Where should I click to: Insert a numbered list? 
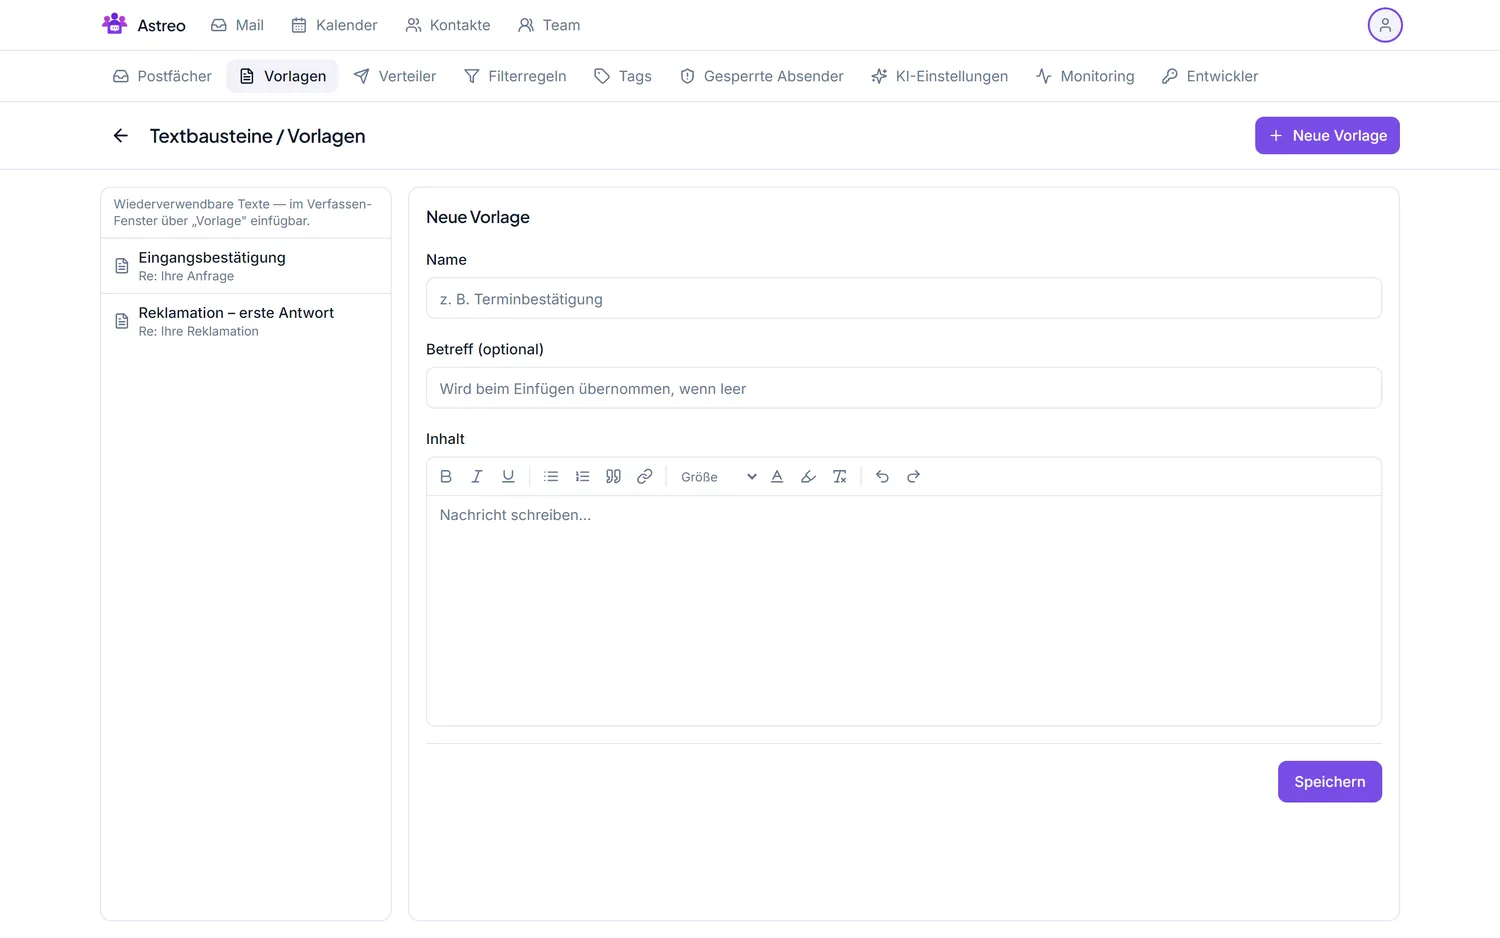[582, 477]
